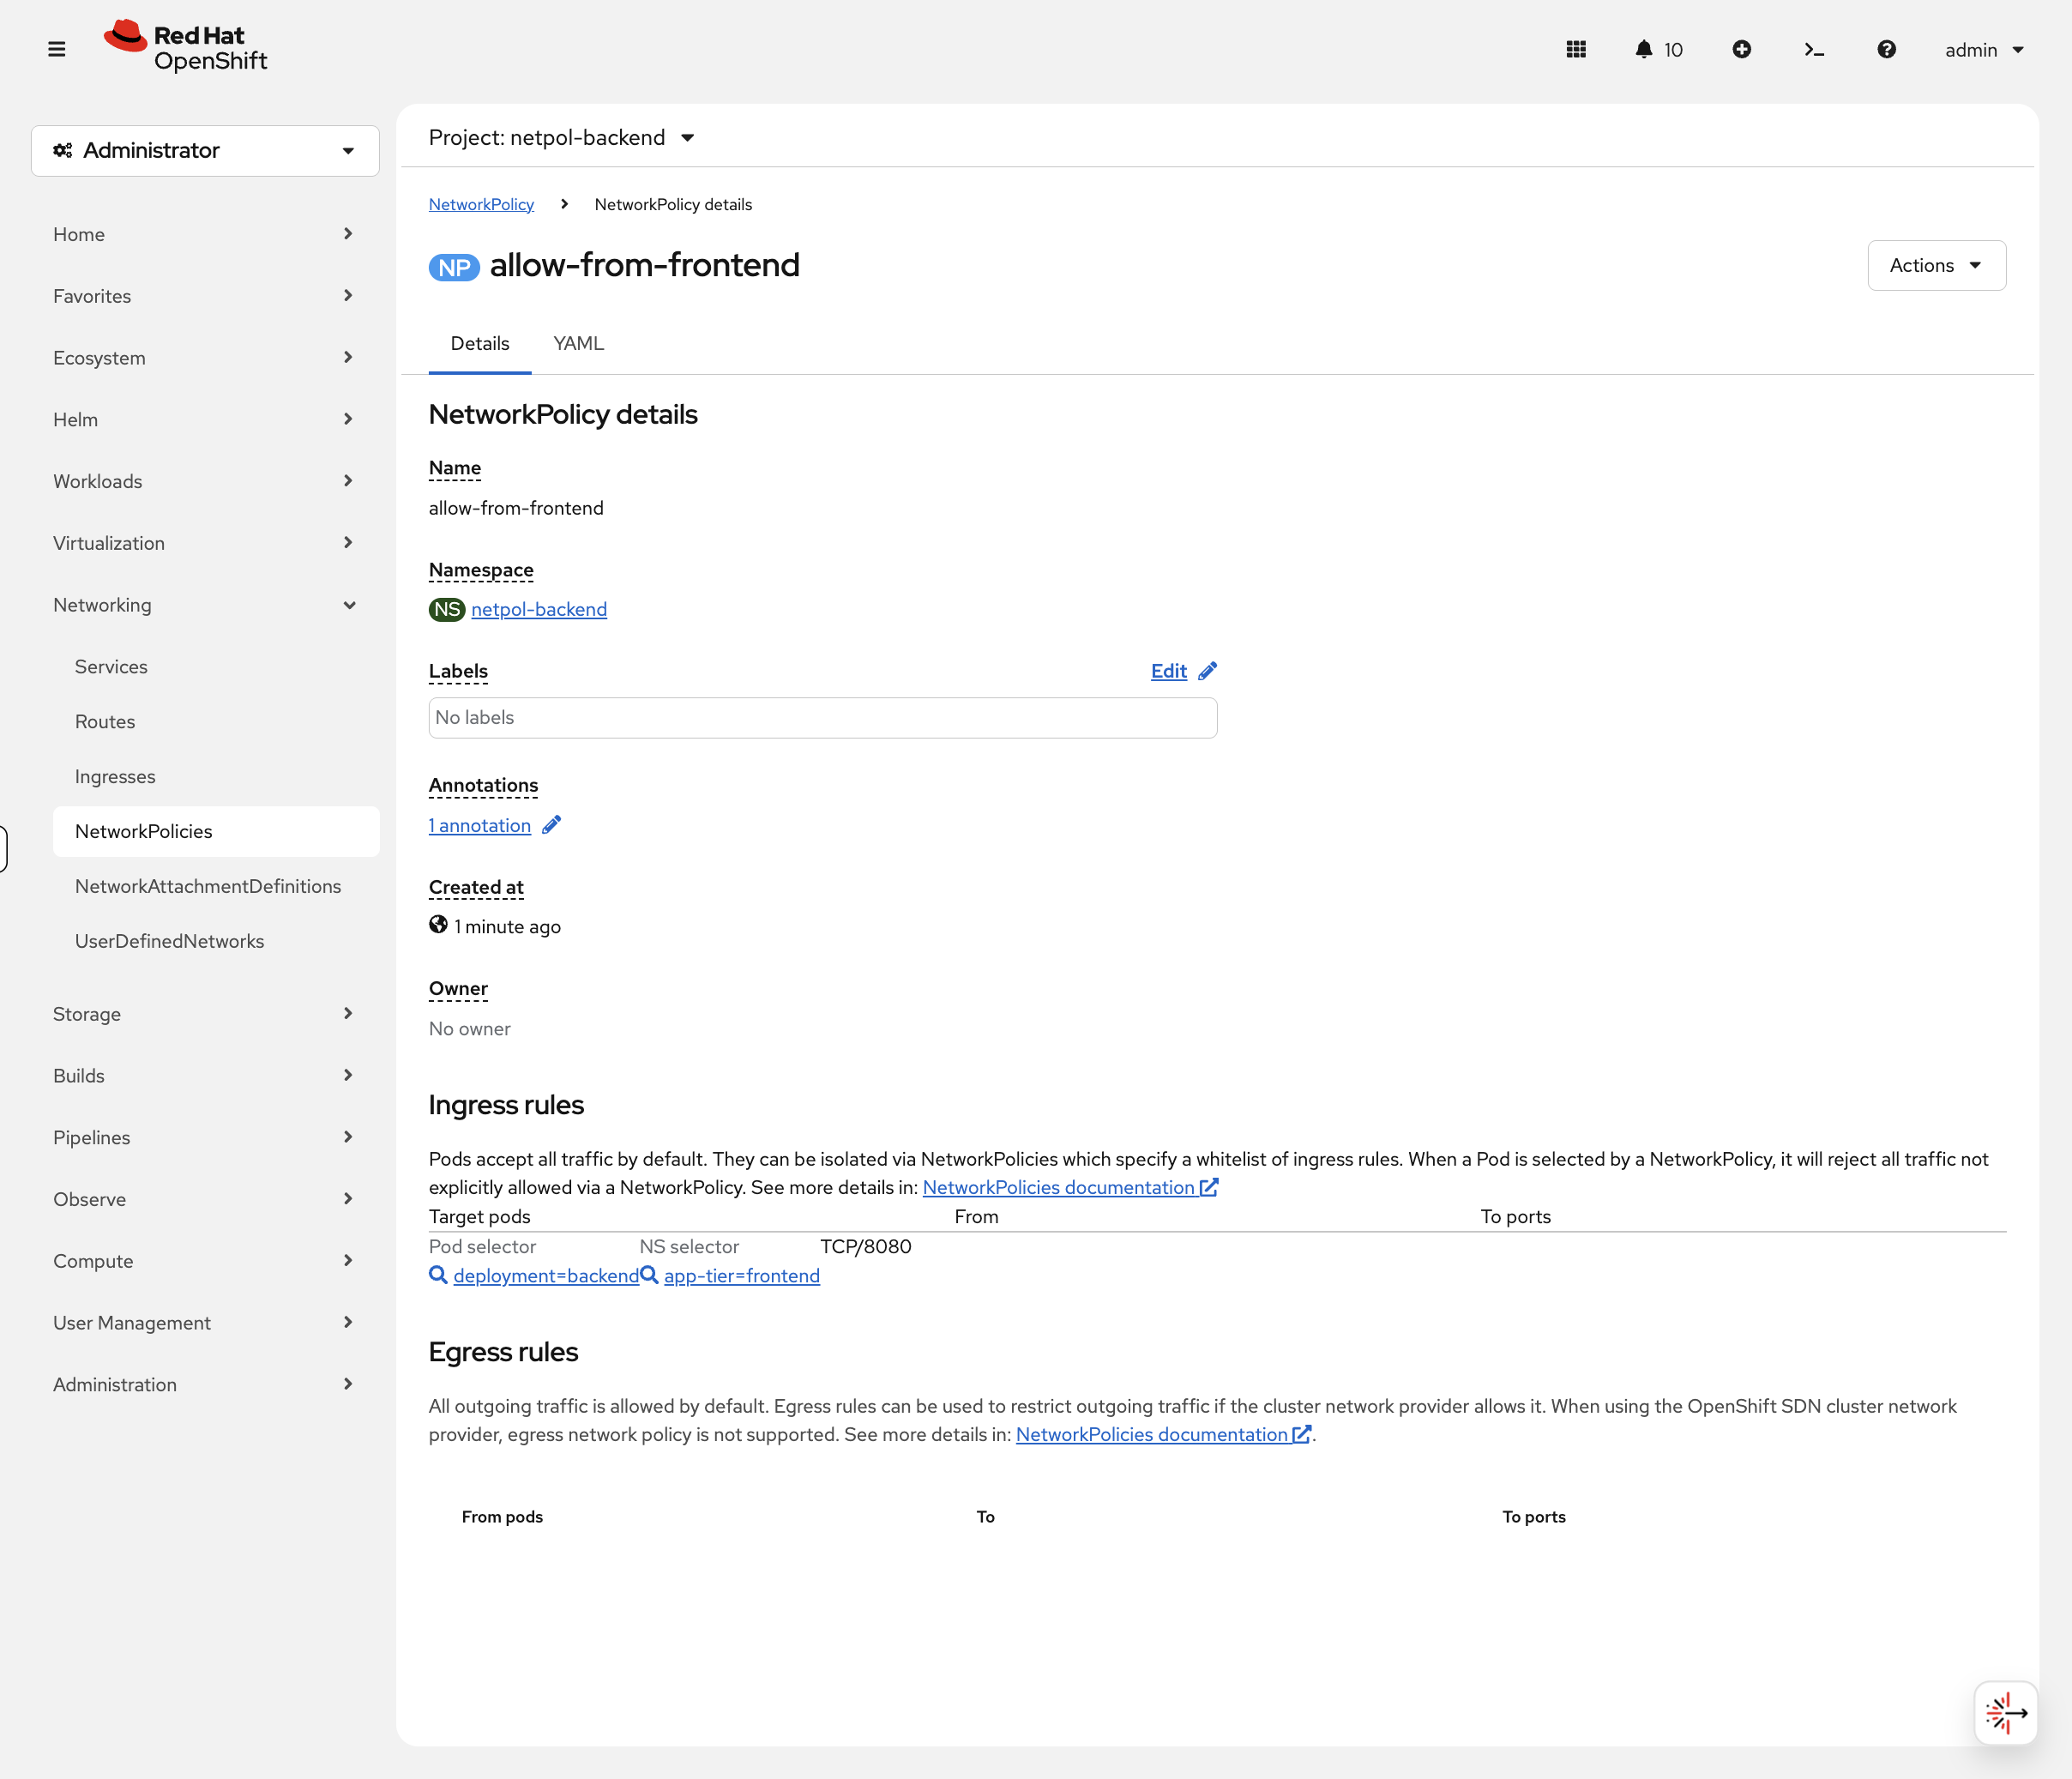Screen dimensions: 2072x1779
Task: Expand the admin user menu
Action: pyautogui.click(x=1983, y=49)
